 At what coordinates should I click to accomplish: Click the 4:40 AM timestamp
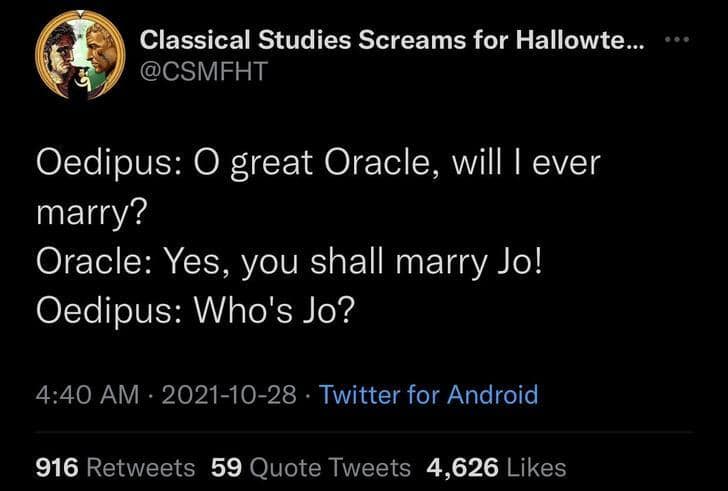87,394
